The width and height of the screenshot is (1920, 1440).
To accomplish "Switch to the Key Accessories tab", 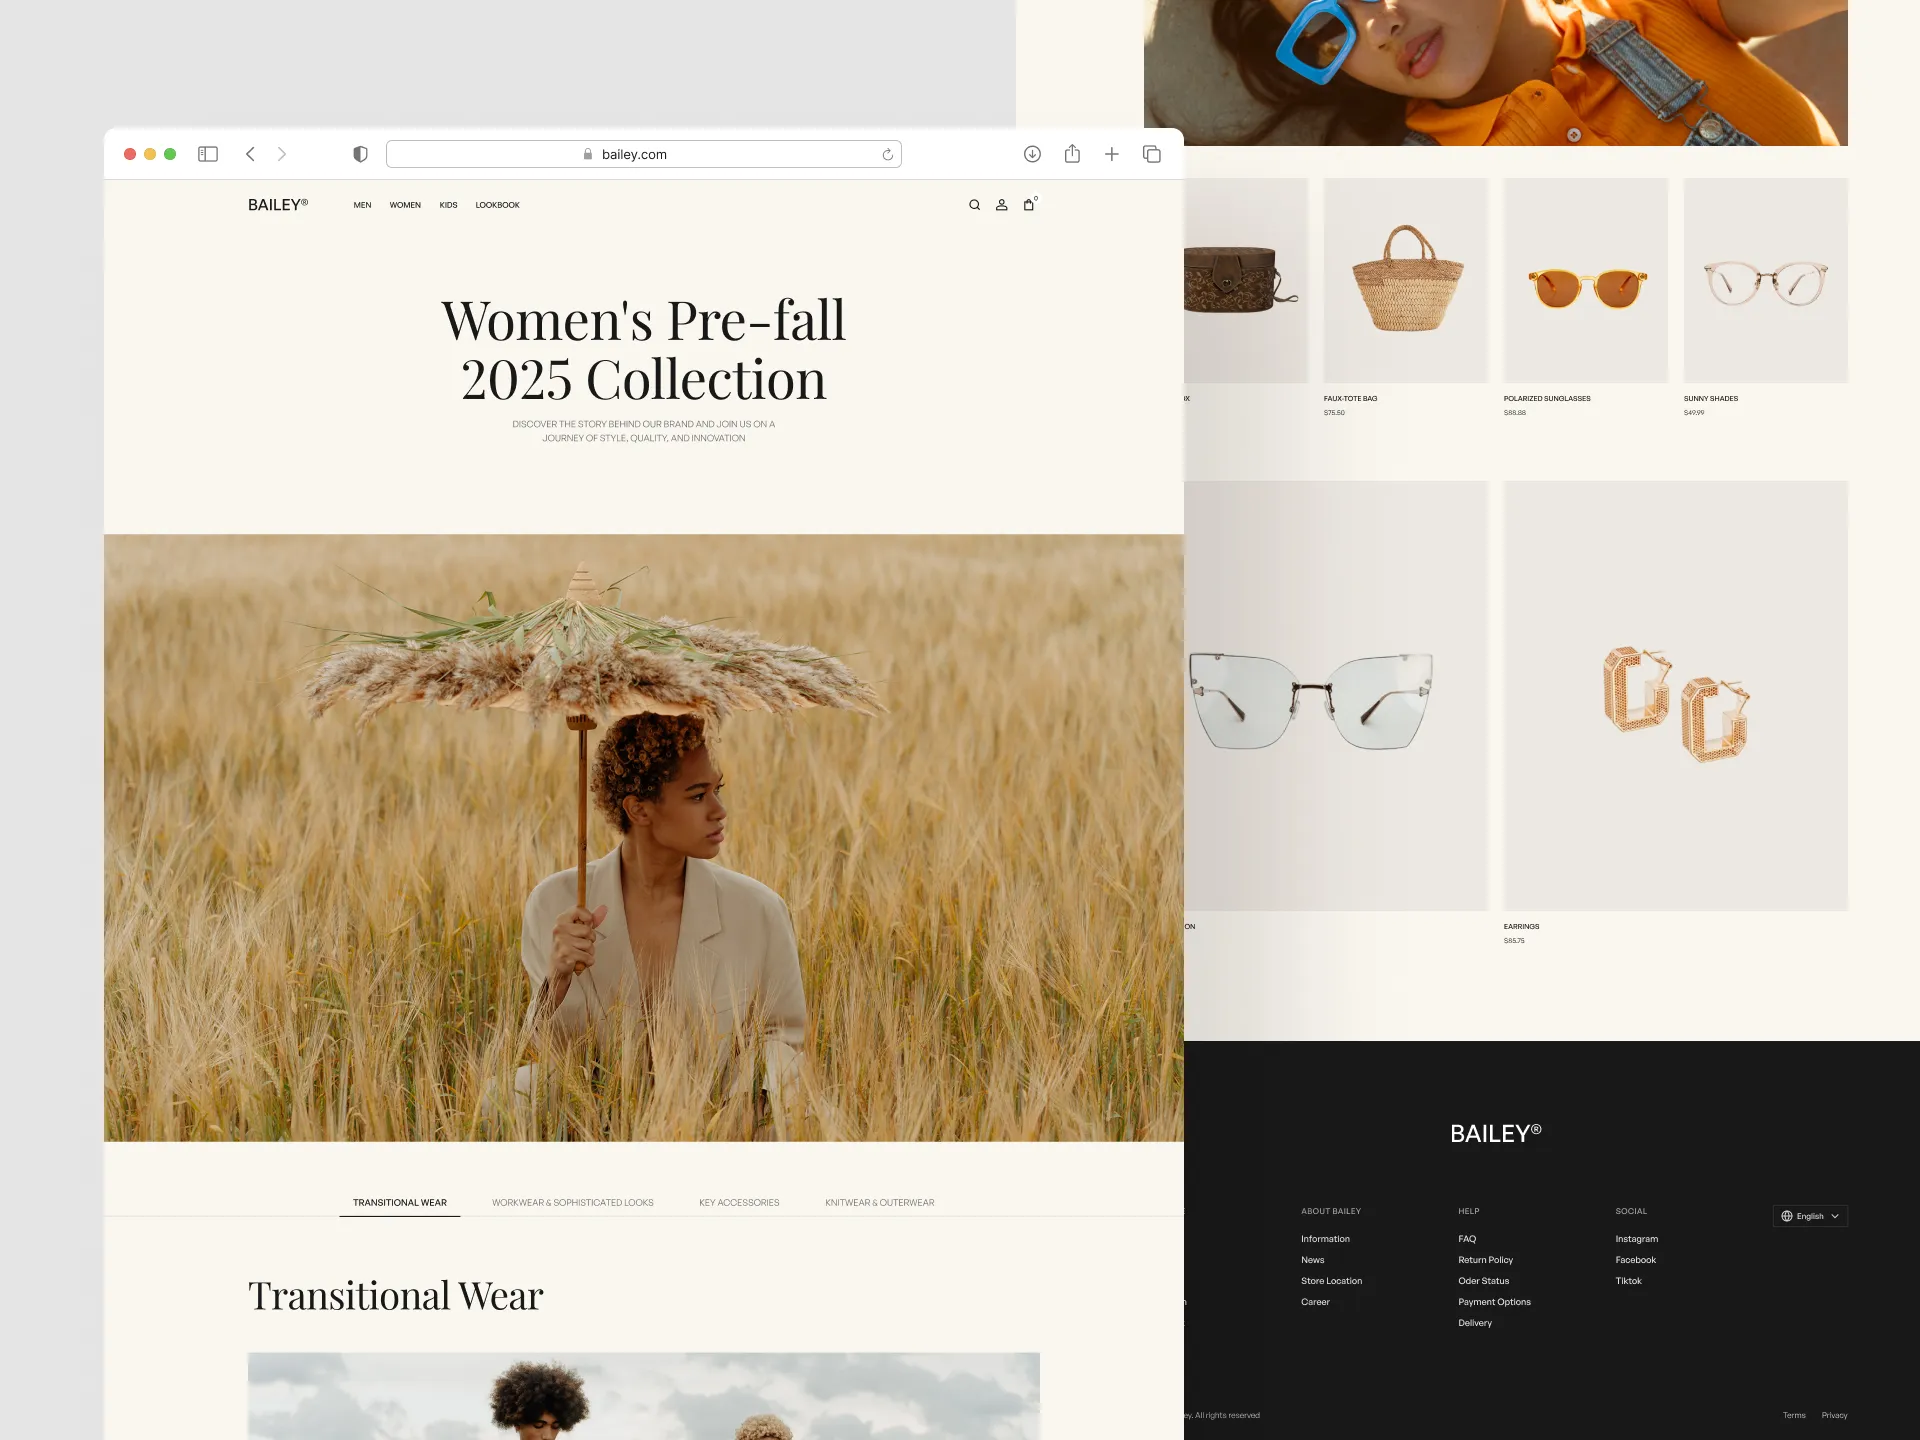I will click(739, 1202).
